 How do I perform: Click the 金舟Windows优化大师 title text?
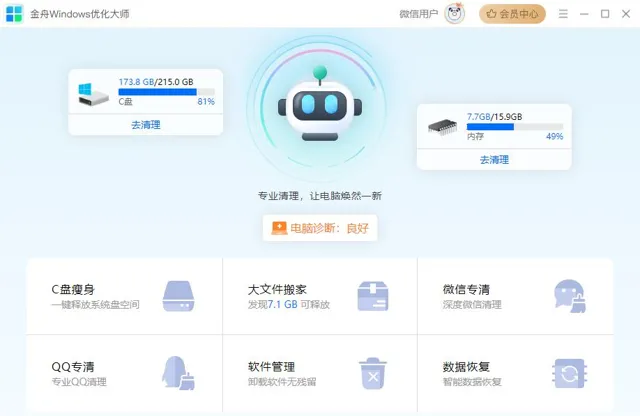point(80,14)
